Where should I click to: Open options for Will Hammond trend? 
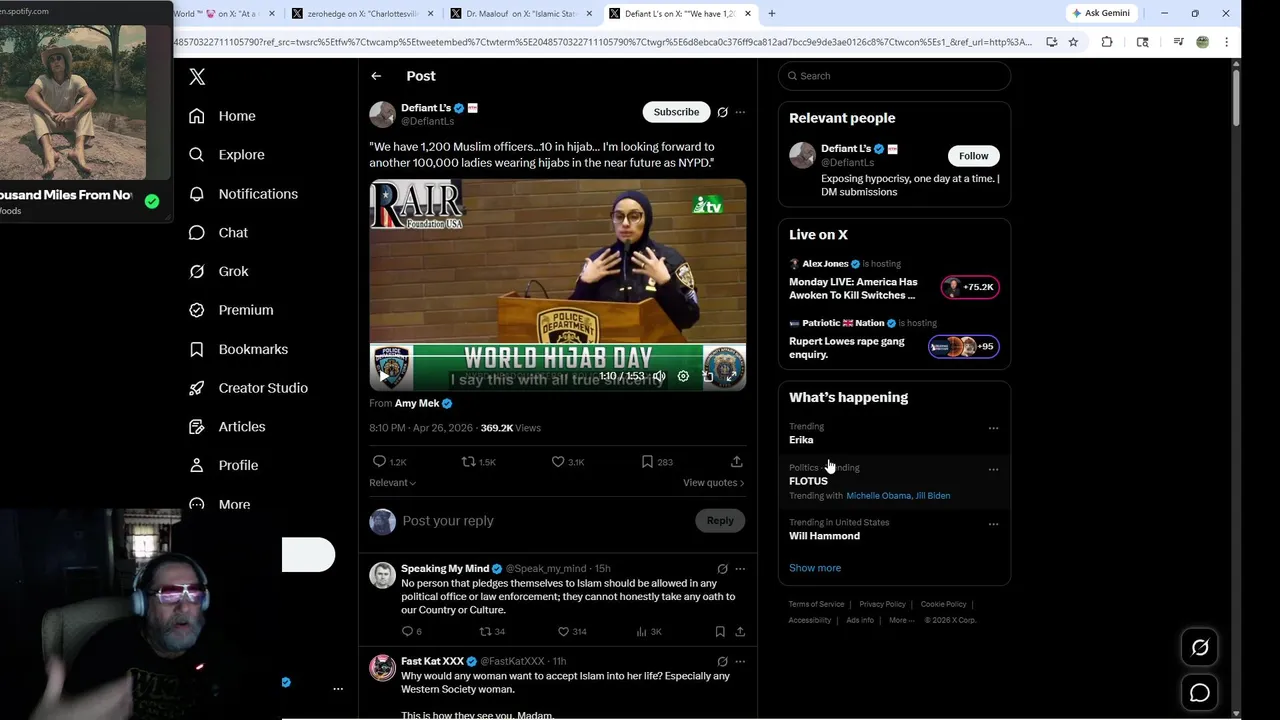click(x=993, y=524)
